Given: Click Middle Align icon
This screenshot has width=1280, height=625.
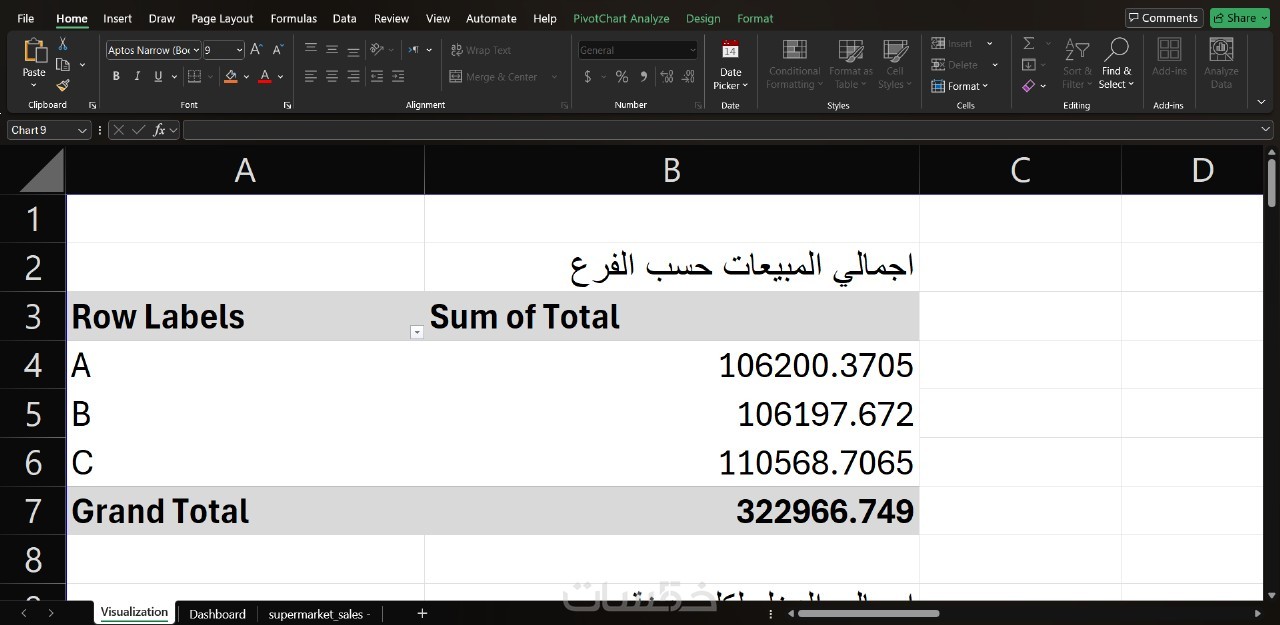Looking at the screenshot, I should pyautogui.click(x=332, y=49).
